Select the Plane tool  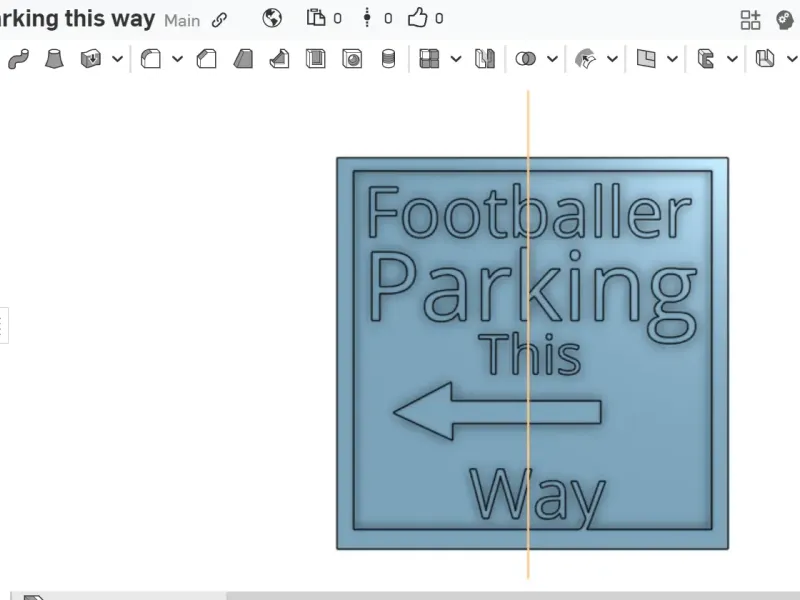point(646,59)
